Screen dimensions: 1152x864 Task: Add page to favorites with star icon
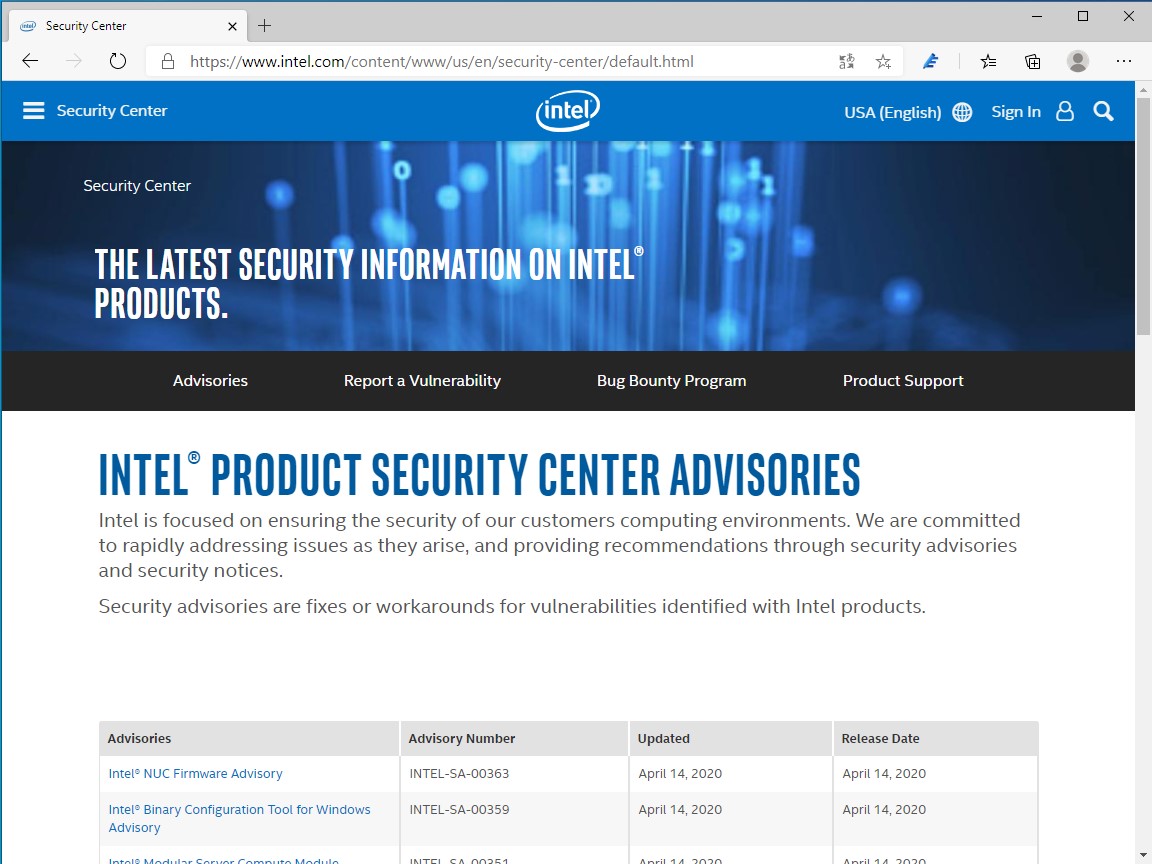coord(883,61)
